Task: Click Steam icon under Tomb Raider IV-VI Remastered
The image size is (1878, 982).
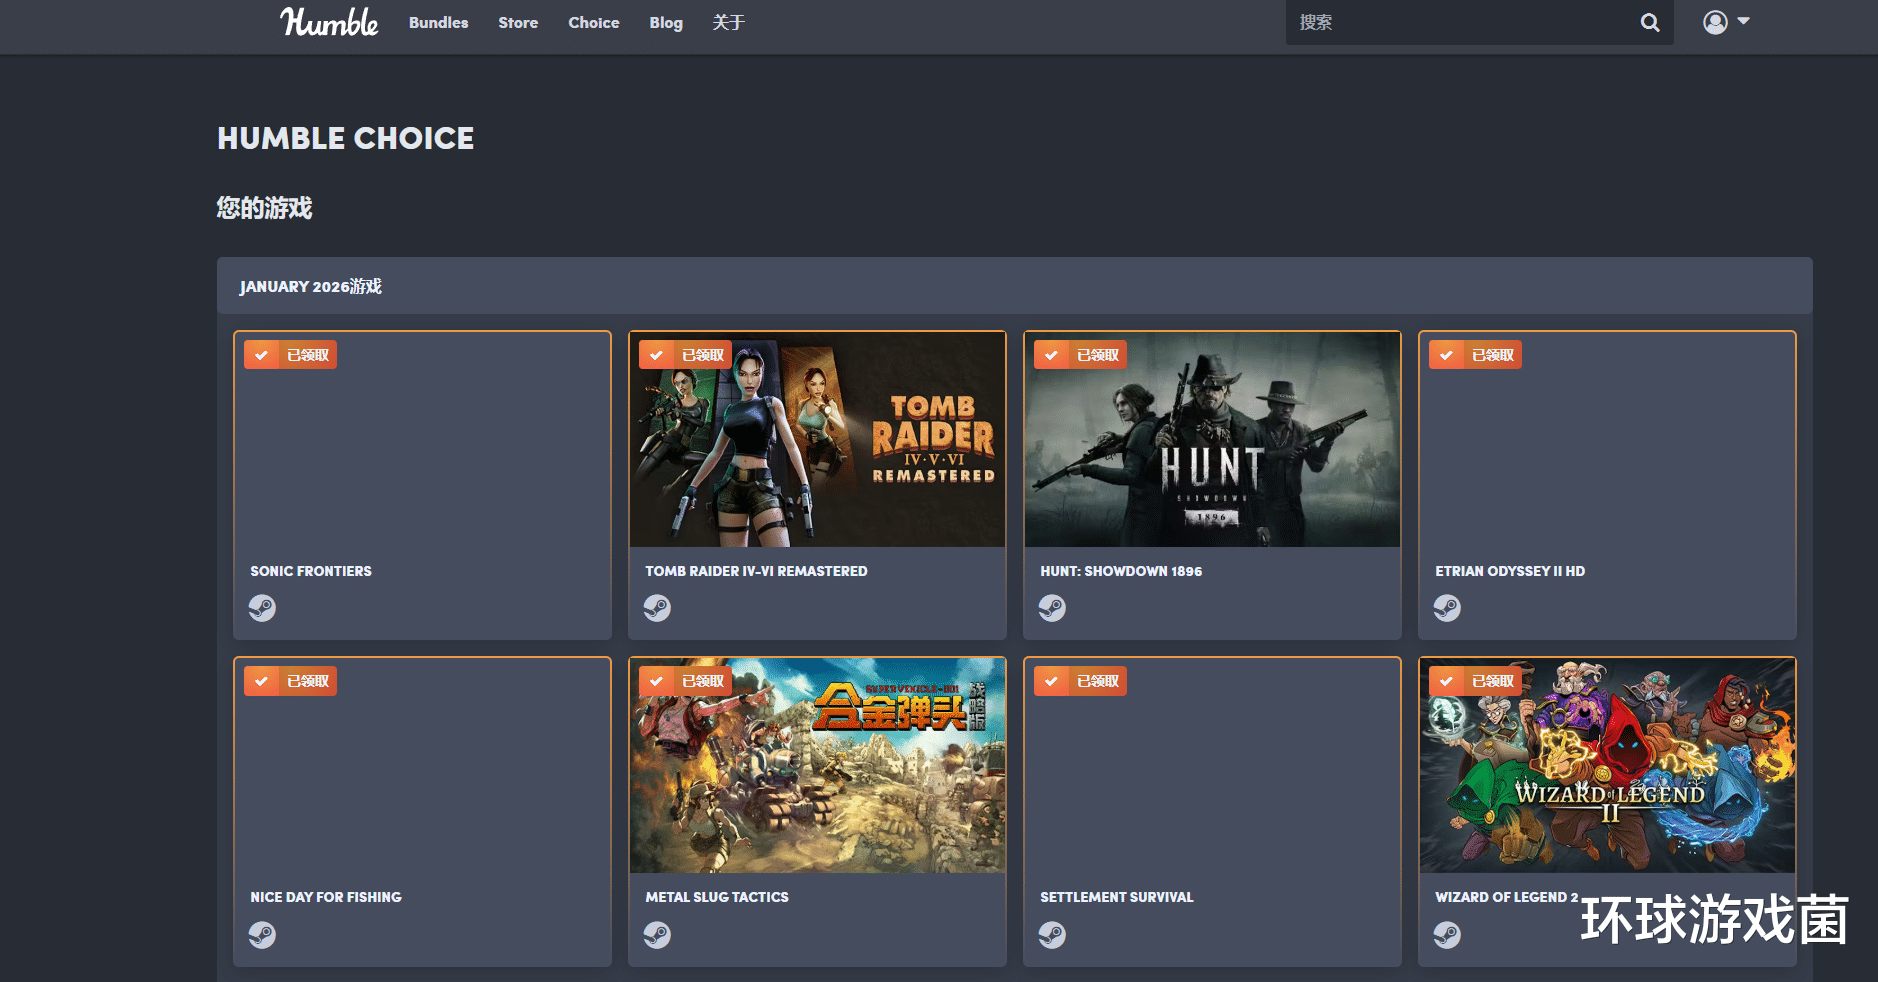Action: coord(657,608)
